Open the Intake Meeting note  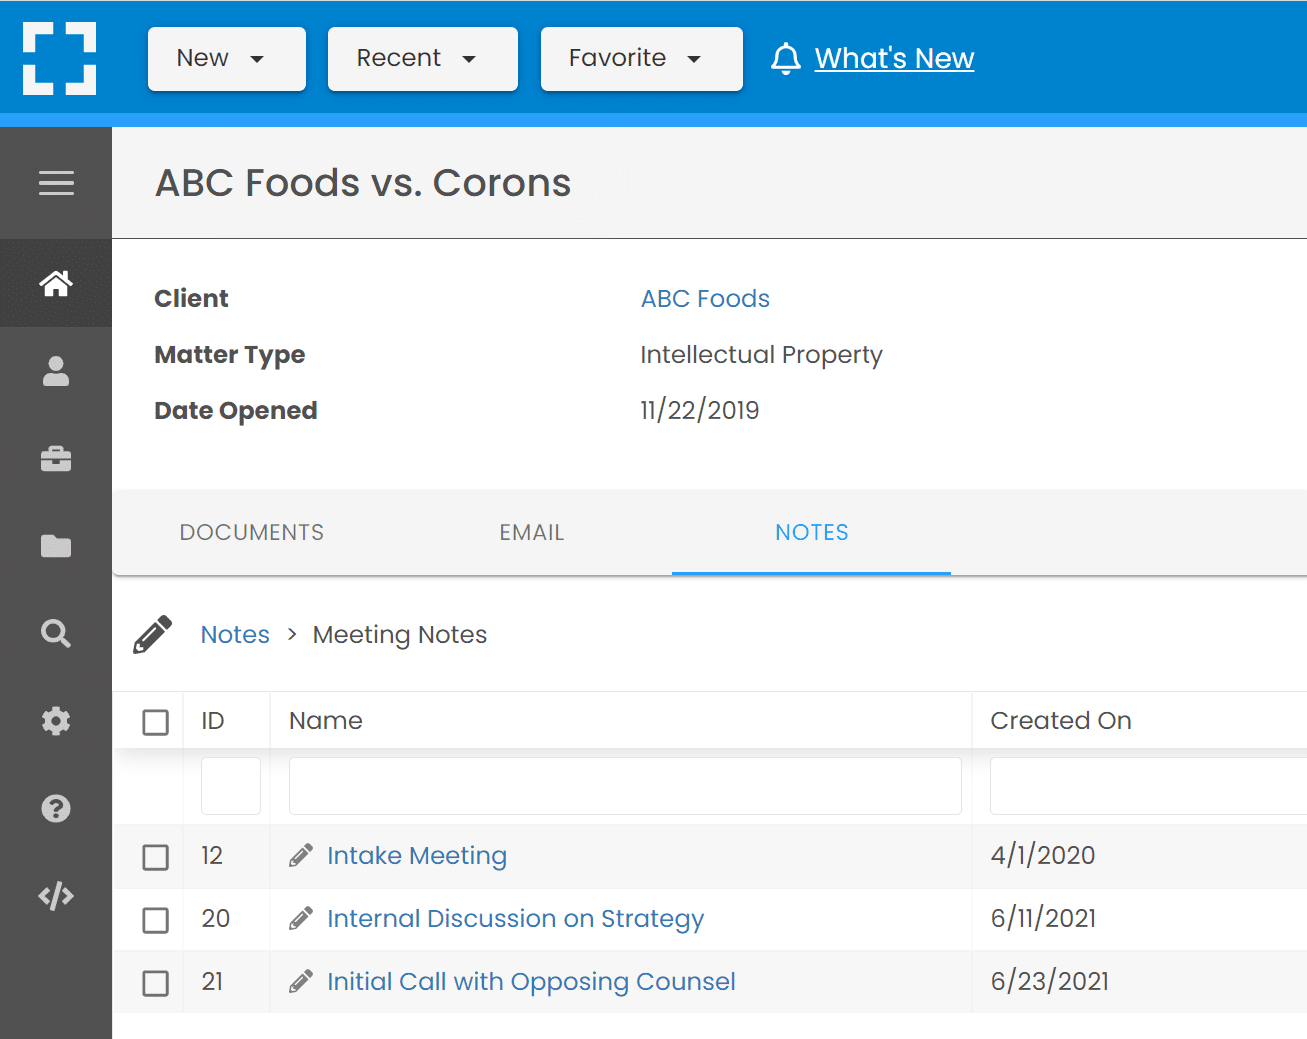coord(417,856)
